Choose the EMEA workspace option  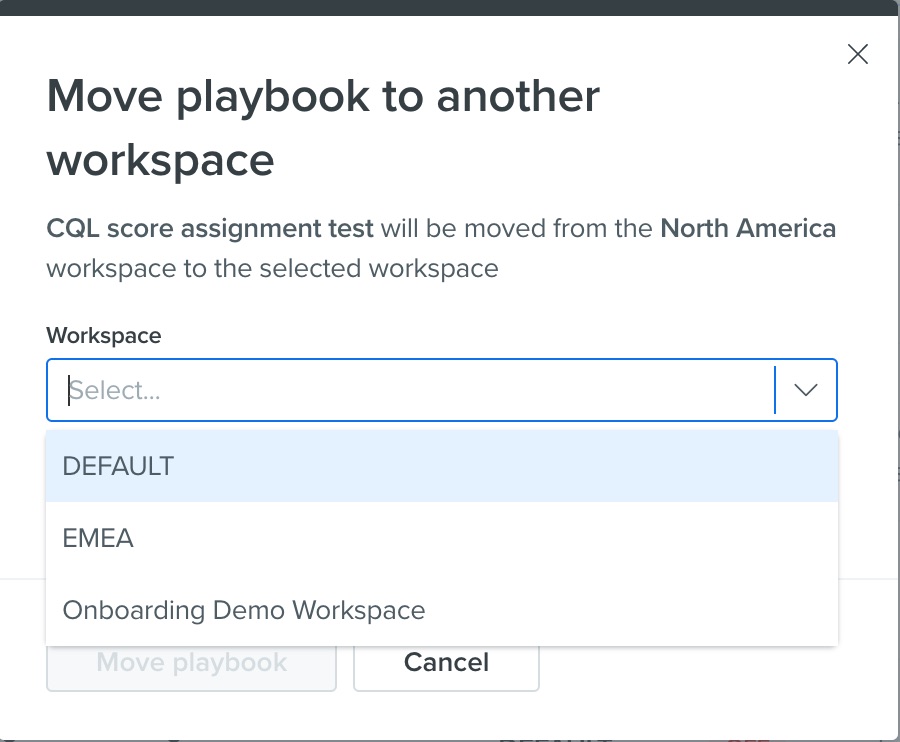pyautogui.click(x=442, y=538)
